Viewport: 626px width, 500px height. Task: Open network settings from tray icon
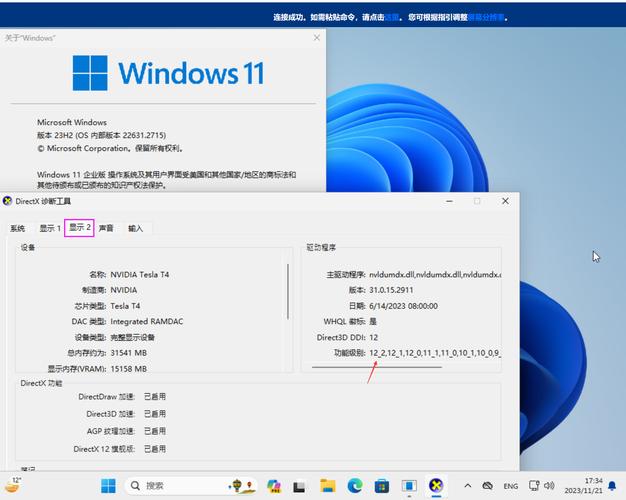[534, 486]
